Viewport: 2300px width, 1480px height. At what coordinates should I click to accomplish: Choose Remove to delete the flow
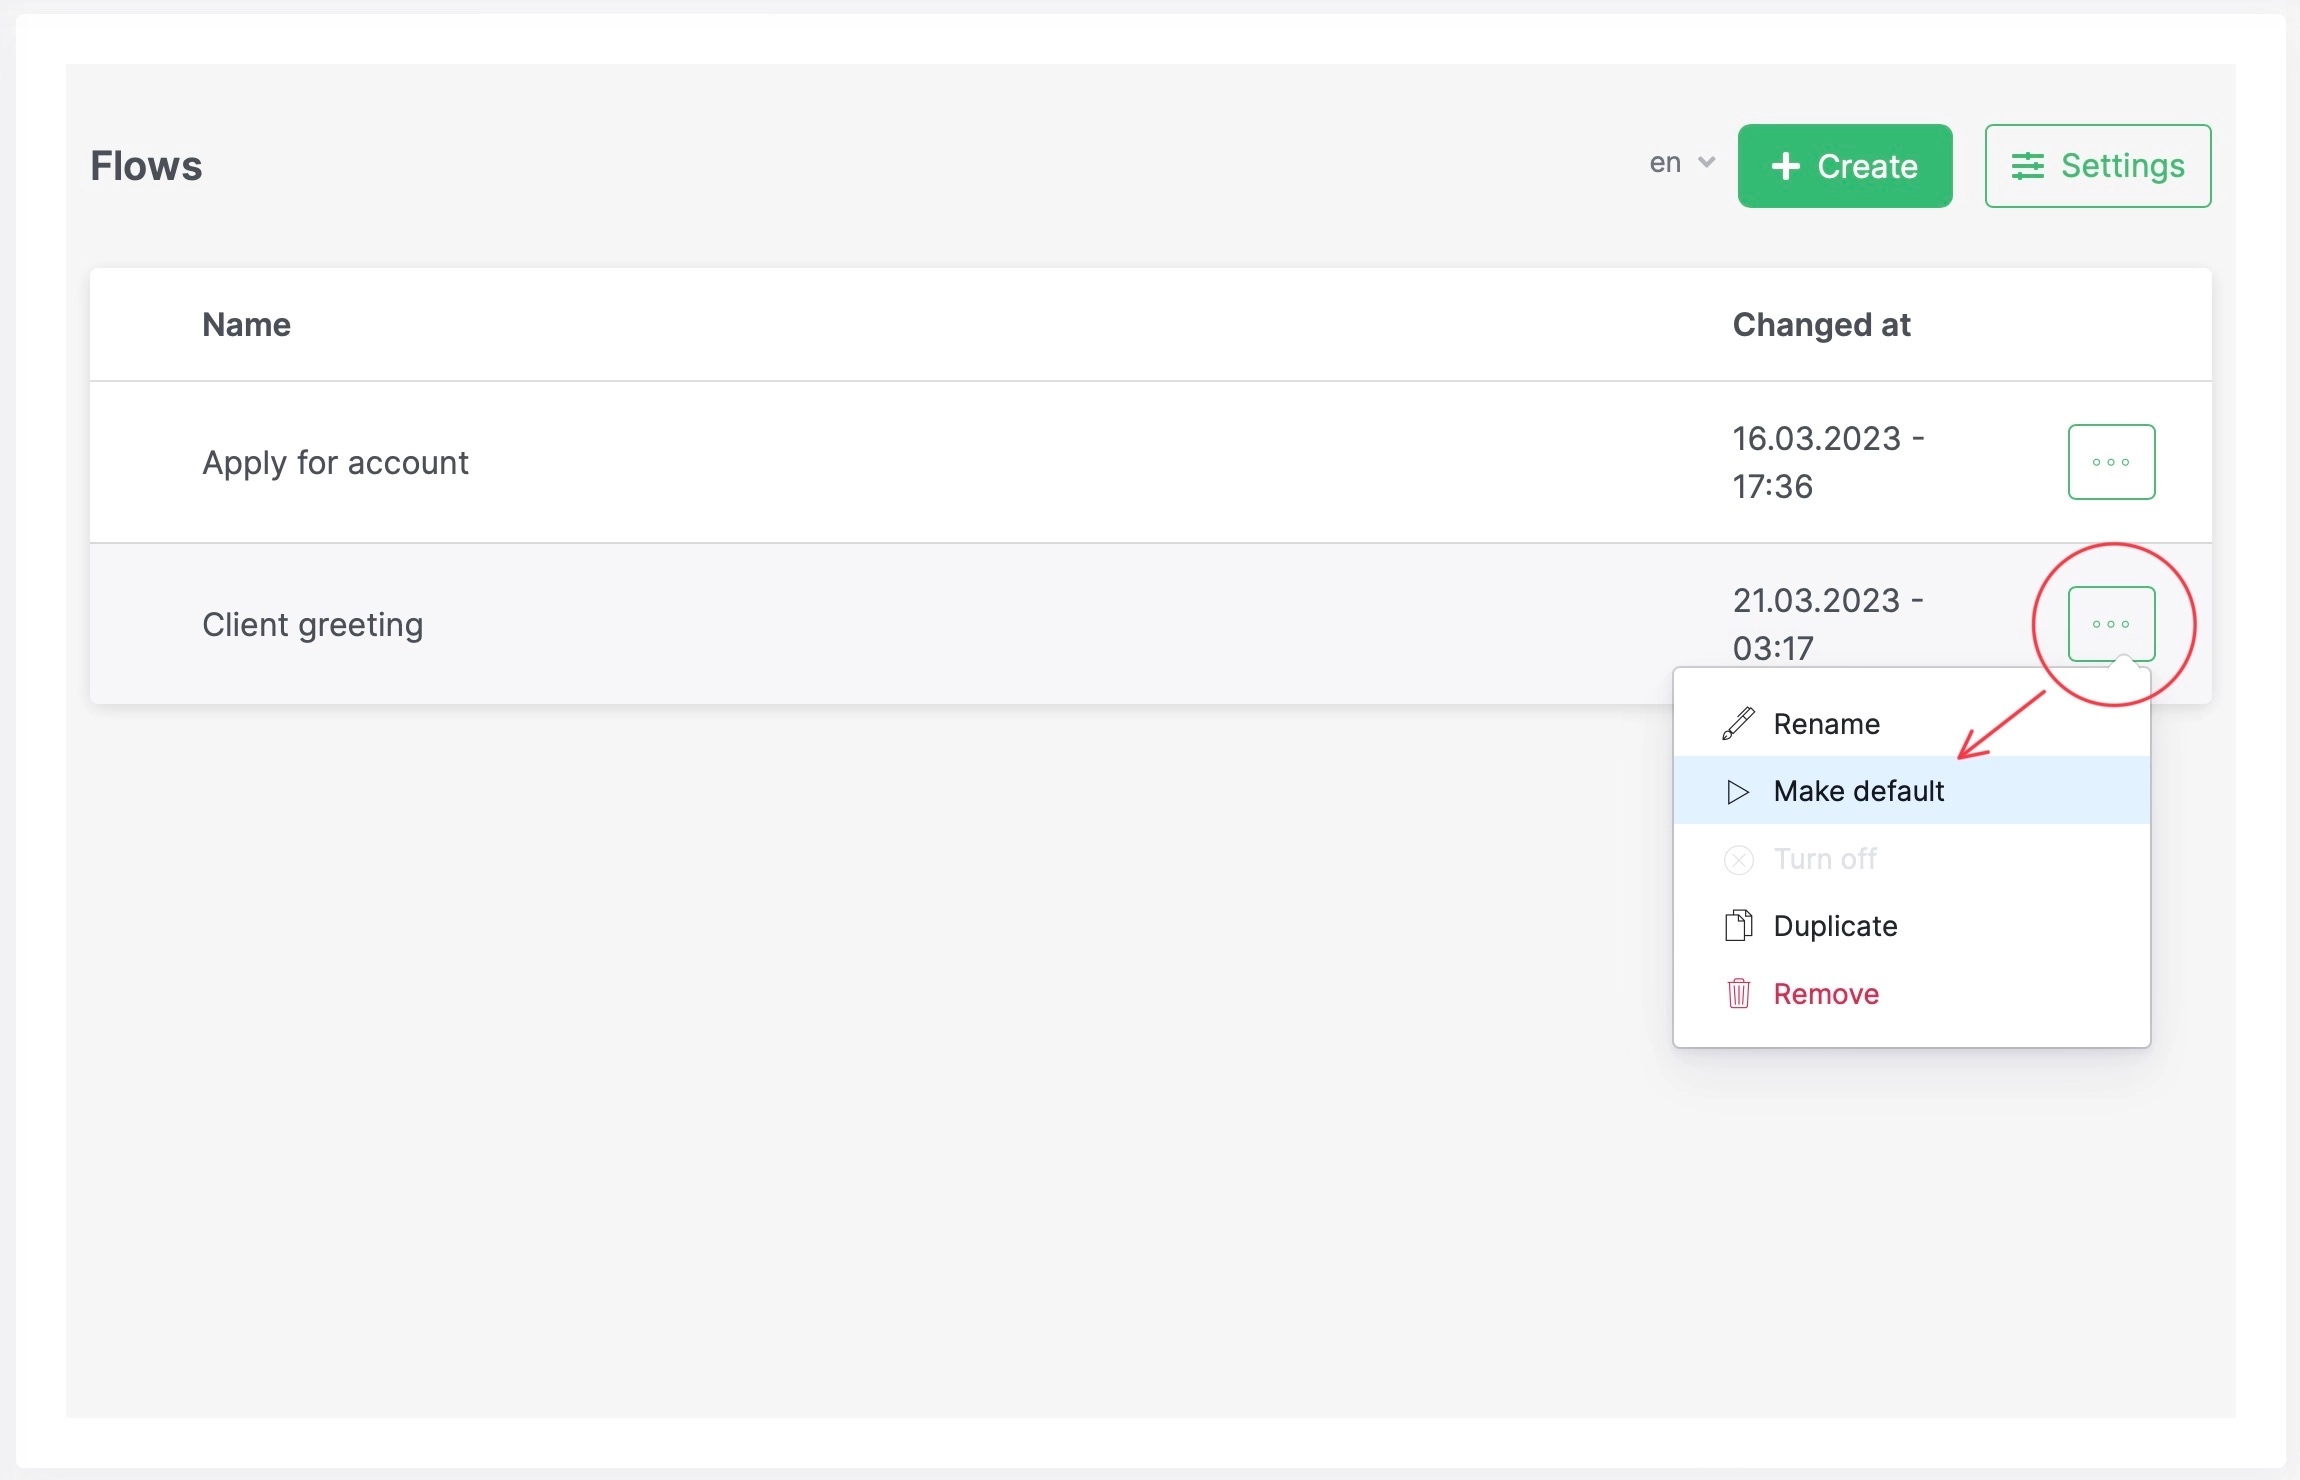click(x=1826, y=993)
